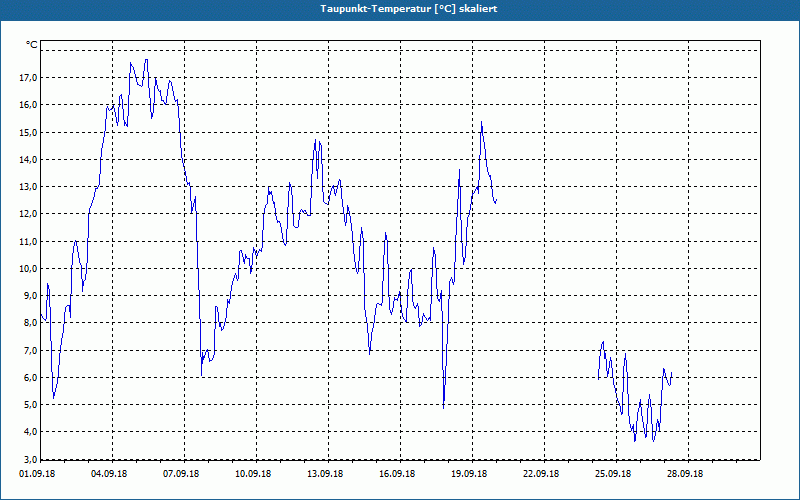Click the 25.09.18 date label
Viewport: 800px width, 500px height.
(x=613, y=473)
